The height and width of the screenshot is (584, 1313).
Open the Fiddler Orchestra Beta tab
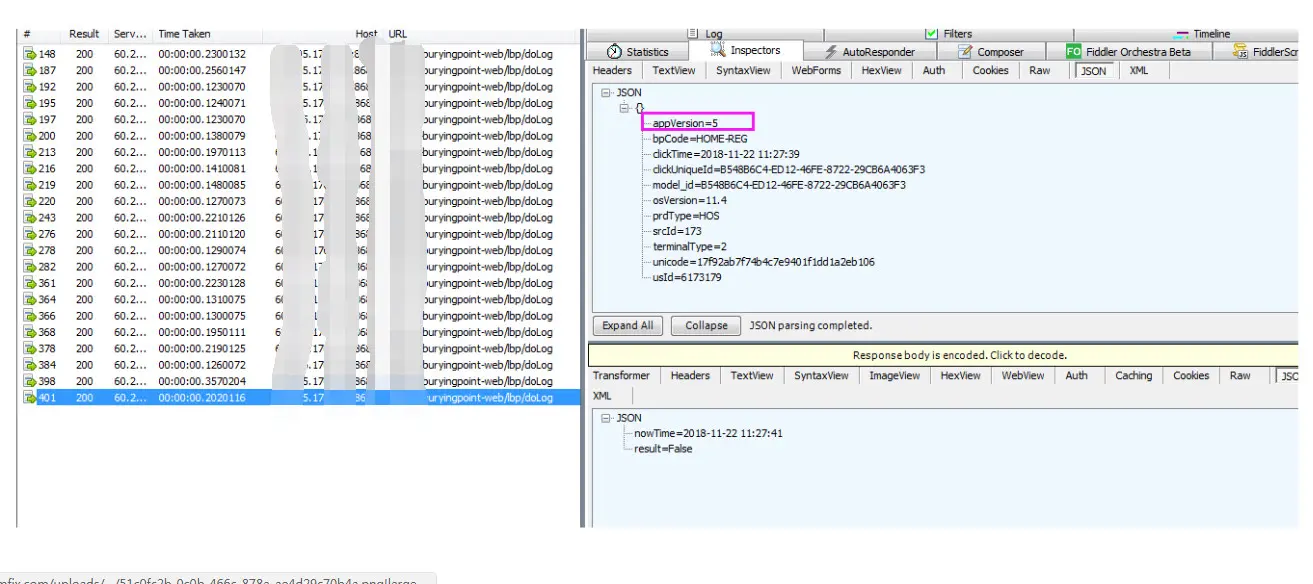[1129, 52]
